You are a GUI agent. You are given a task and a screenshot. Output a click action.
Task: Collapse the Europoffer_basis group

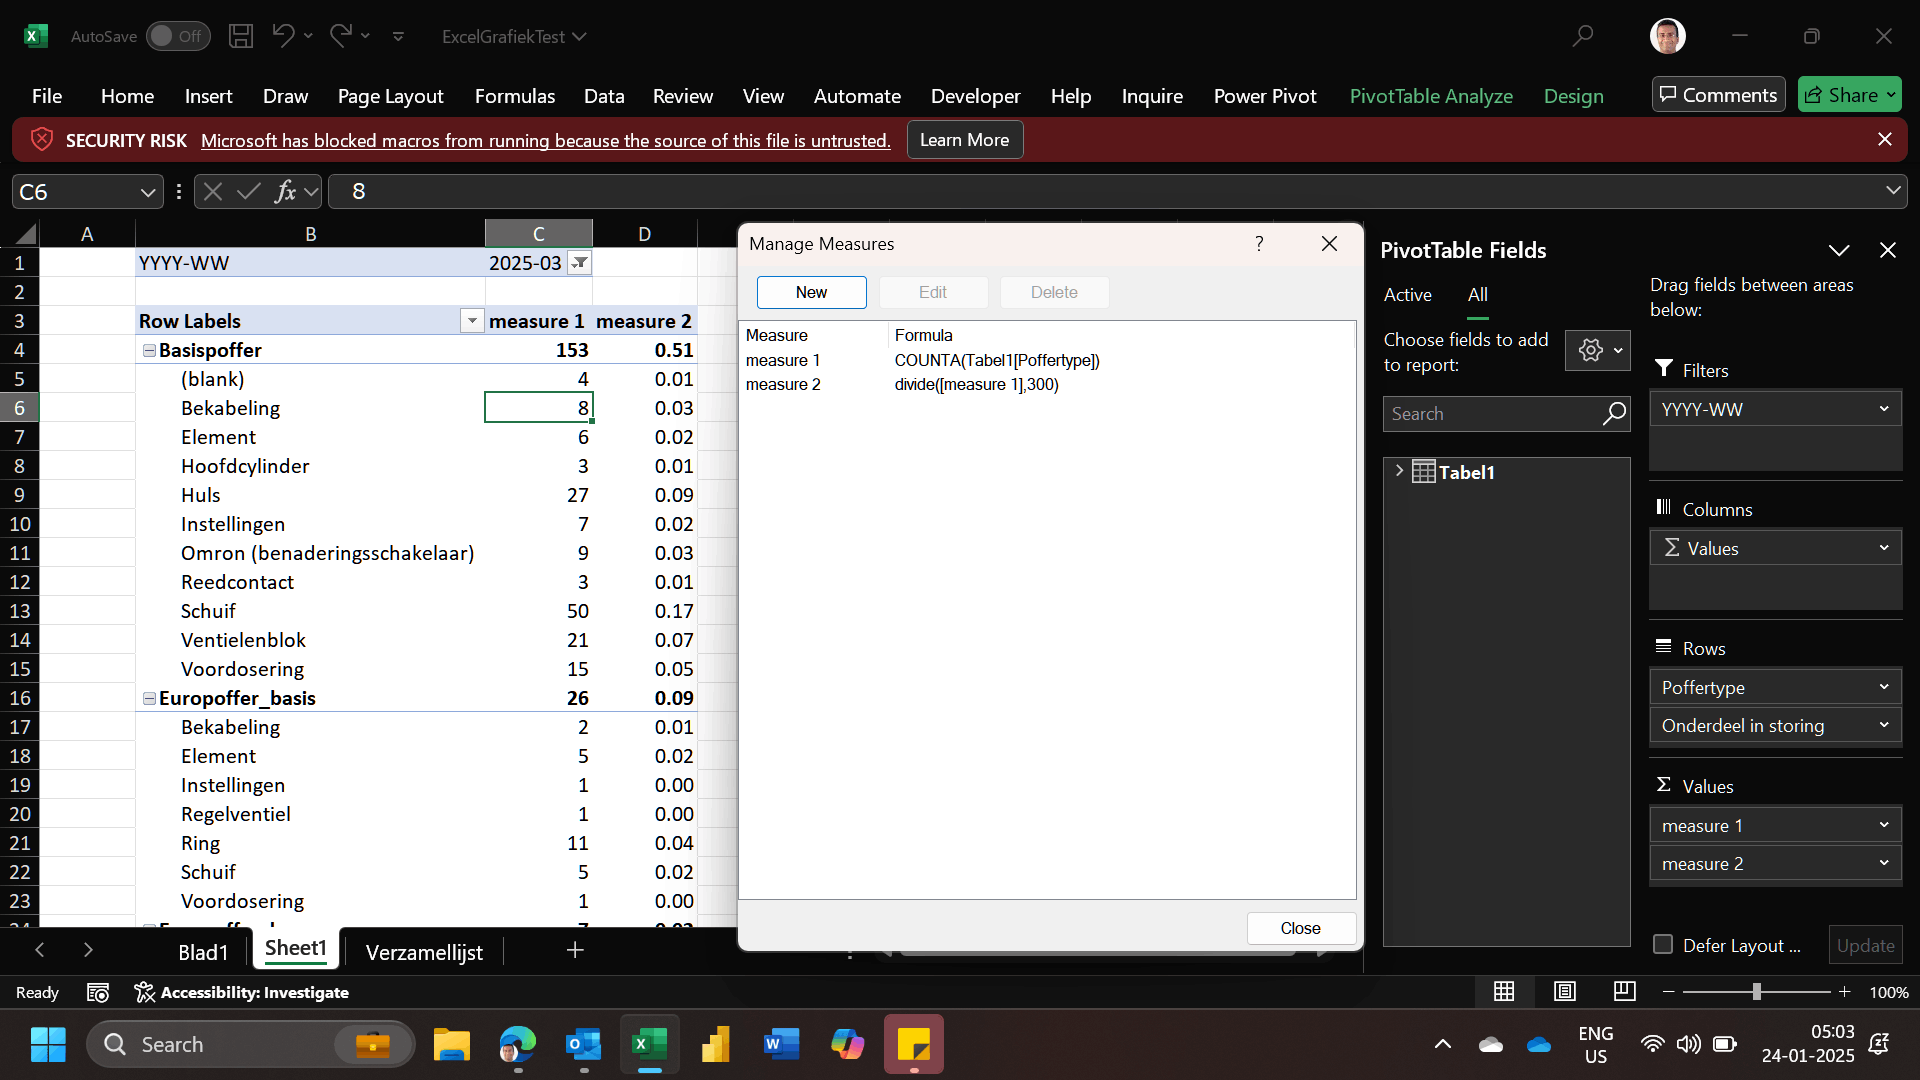tap(149, 698)
